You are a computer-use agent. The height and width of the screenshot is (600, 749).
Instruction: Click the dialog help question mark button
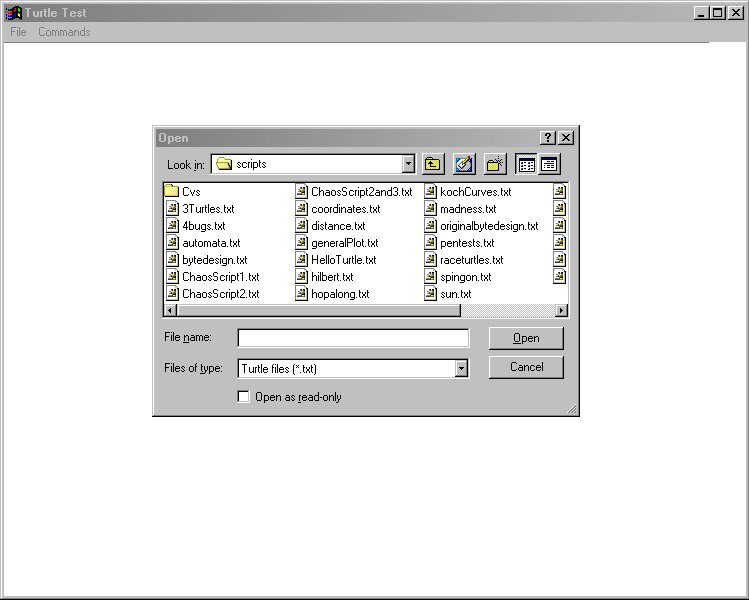click(548, 138)
